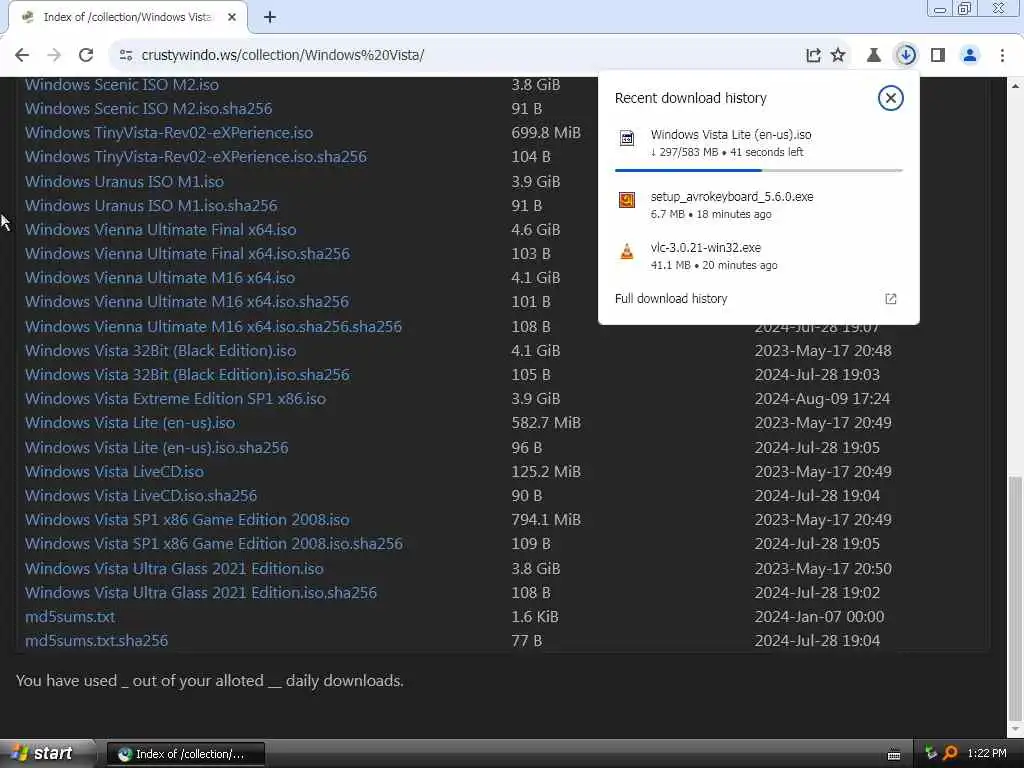Click the scrollbar up arrow
Viewport: 1024px width, 768px height.
point(1016,86)
